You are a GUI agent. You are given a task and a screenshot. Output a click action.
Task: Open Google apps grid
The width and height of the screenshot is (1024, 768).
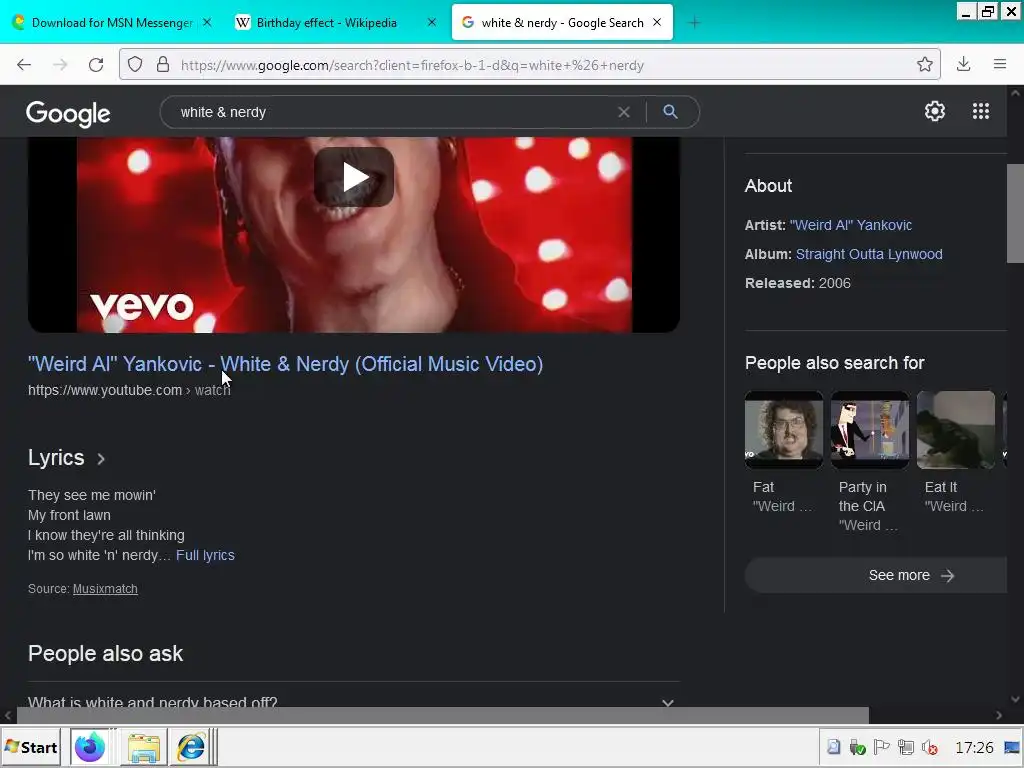[x=980, y=111]
